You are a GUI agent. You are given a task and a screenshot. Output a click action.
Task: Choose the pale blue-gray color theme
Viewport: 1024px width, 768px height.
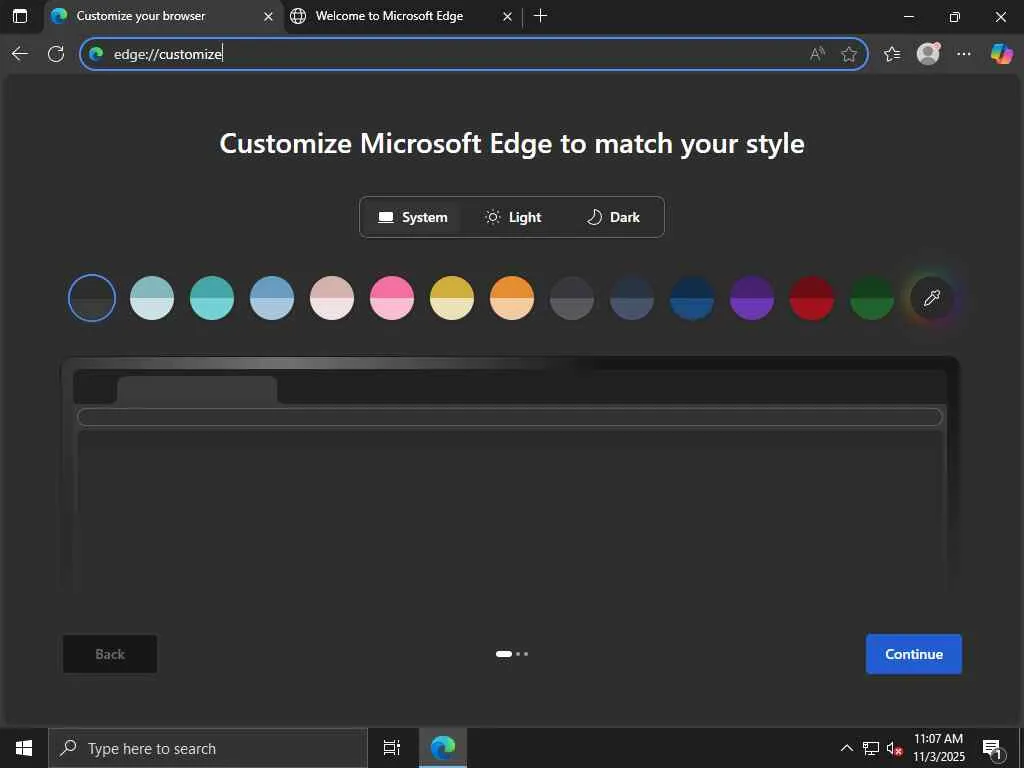(152, 298)
